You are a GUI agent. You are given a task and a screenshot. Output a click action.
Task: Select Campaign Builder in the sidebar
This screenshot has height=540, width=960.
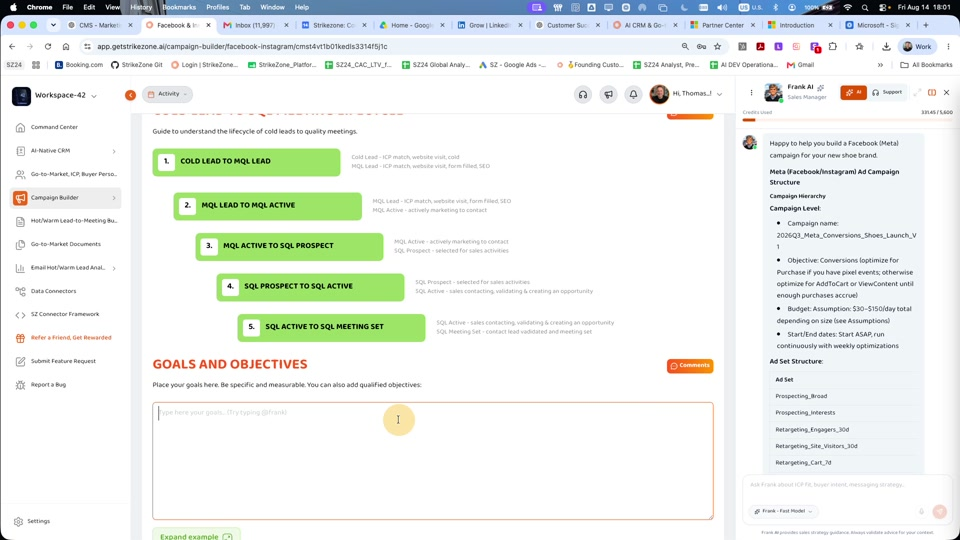click(65, 198)
